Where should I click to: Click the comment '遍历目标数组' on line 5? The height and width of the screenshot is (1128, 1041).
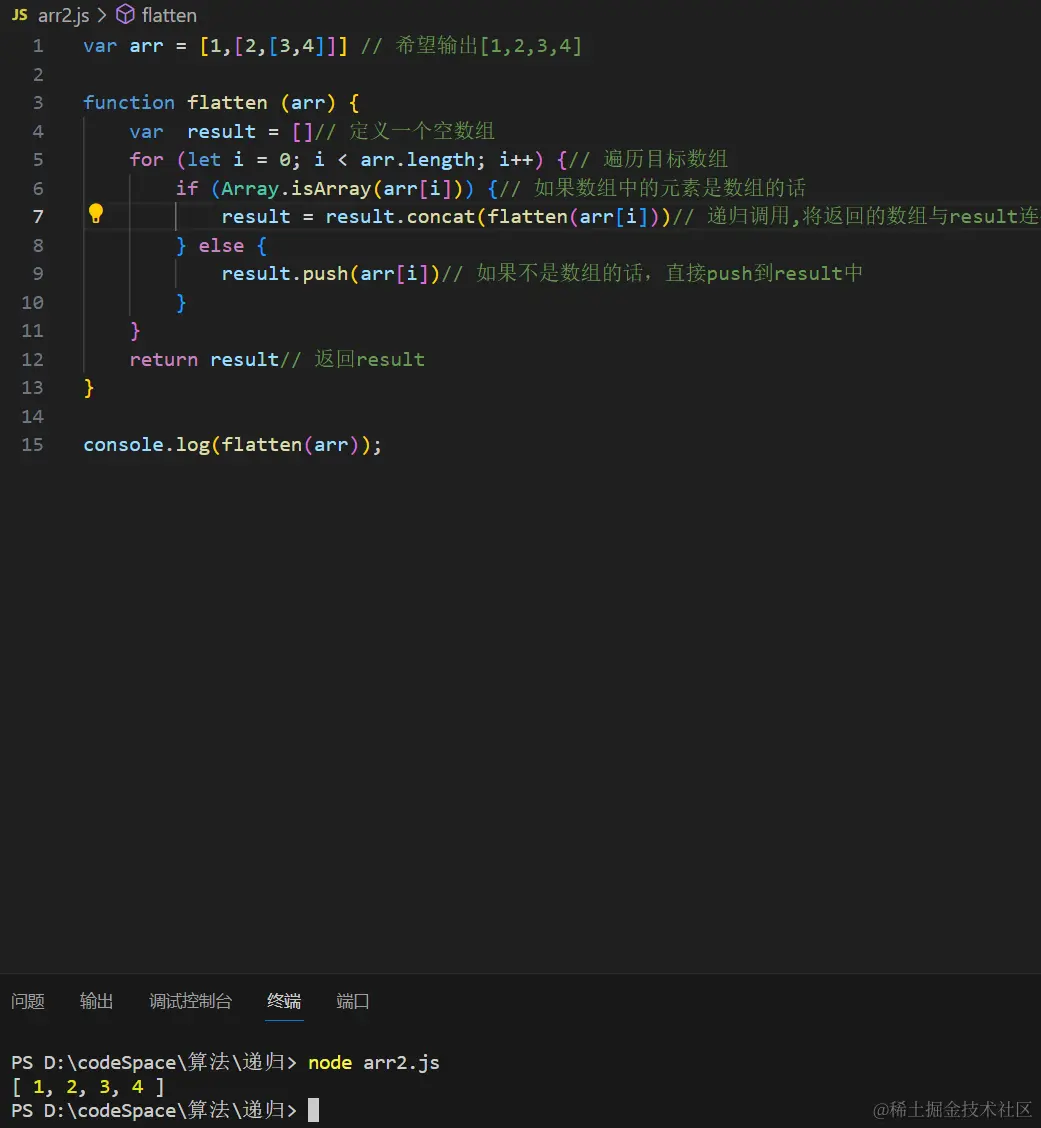pos(665,159)
